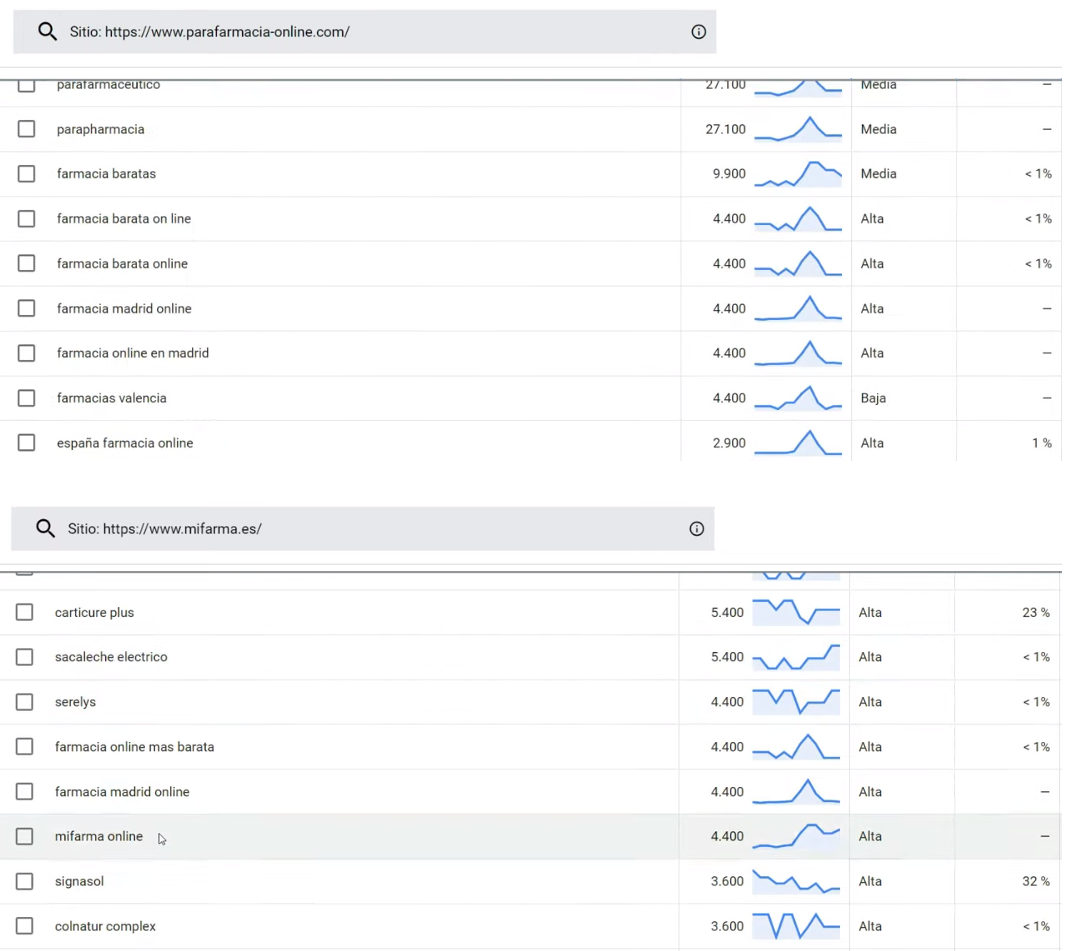1067x951 pixels.
Task: Check the colnatur complex checkbox
Action: tap(24, 926)
